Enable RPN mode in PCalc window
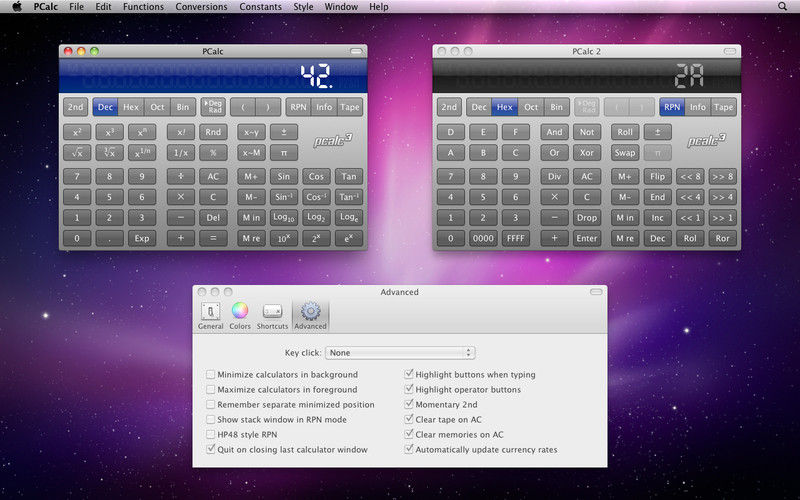The image size is (800, 500). [298, 107]
